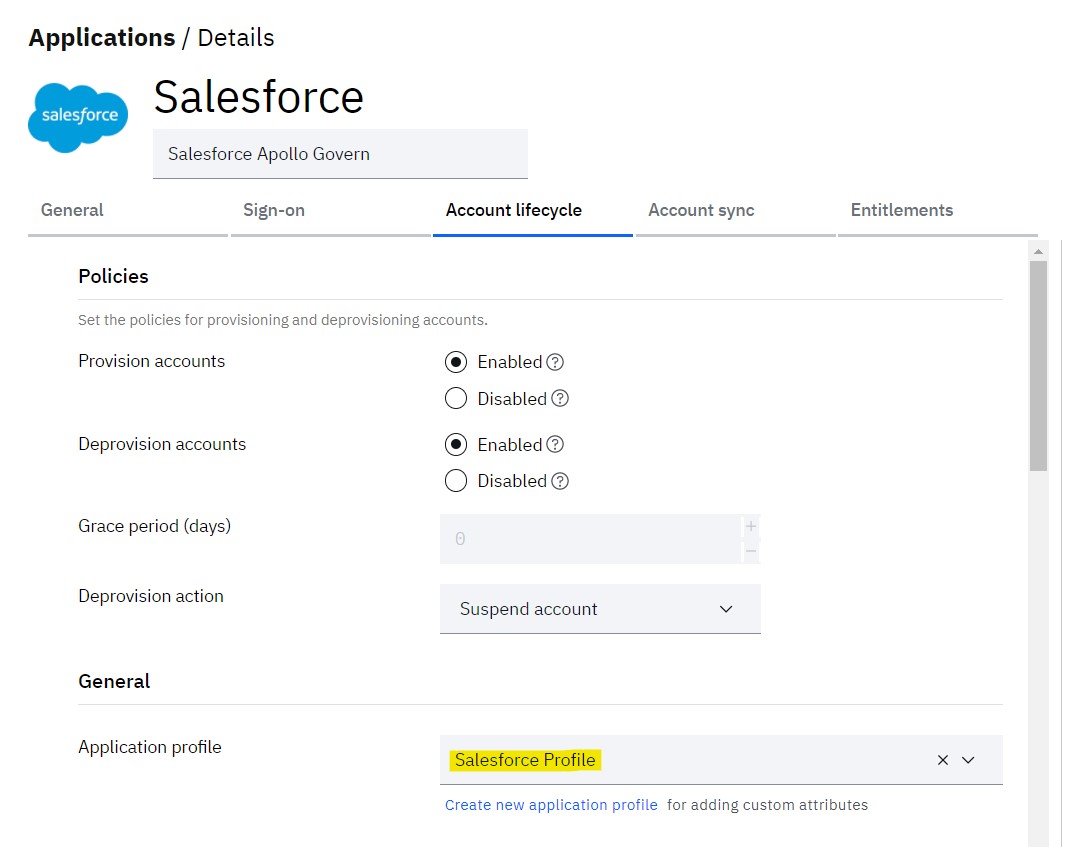Screen dimensions: 1065x847
Task: Expand the Application profile dropdown chevron
Action: 969,760
